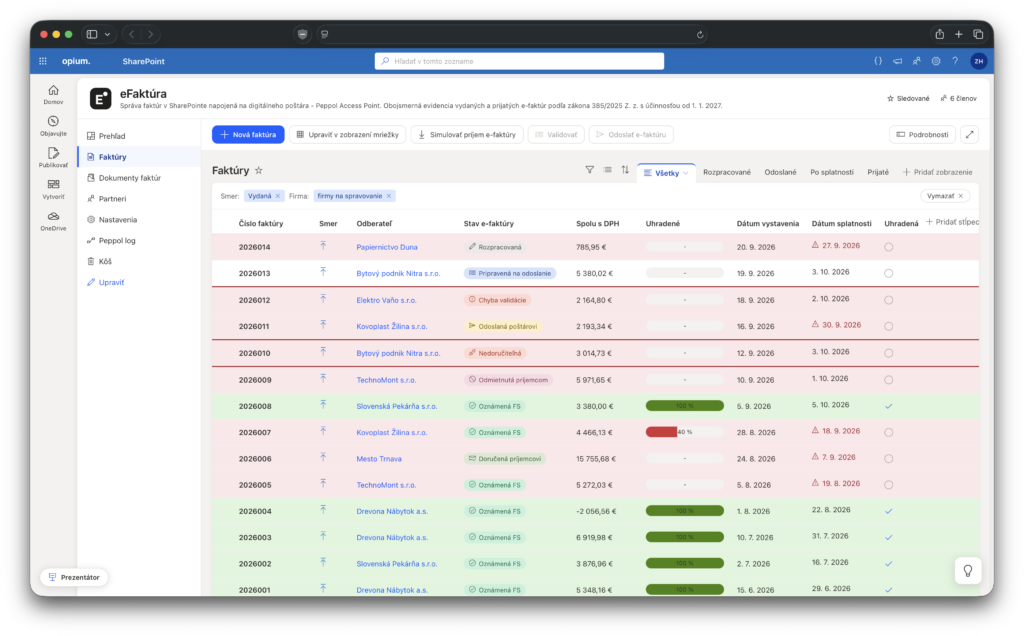The height and width of the screenshot is (636, 1024).
Task: Switch to Prijaté view tab
Action: (878, 172)
